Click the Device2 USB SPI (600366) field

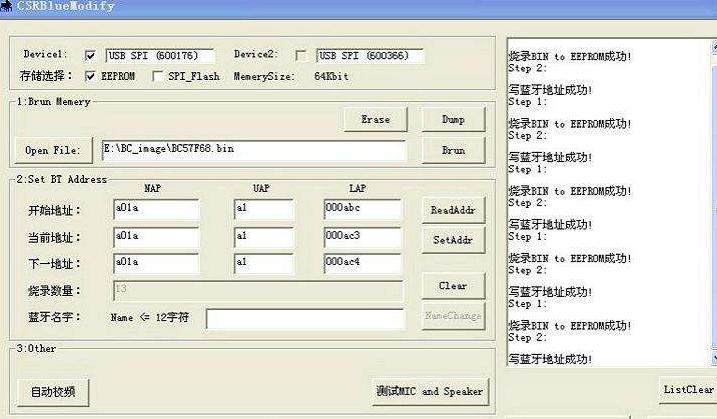pyautogui.click(x=369, y=56)
